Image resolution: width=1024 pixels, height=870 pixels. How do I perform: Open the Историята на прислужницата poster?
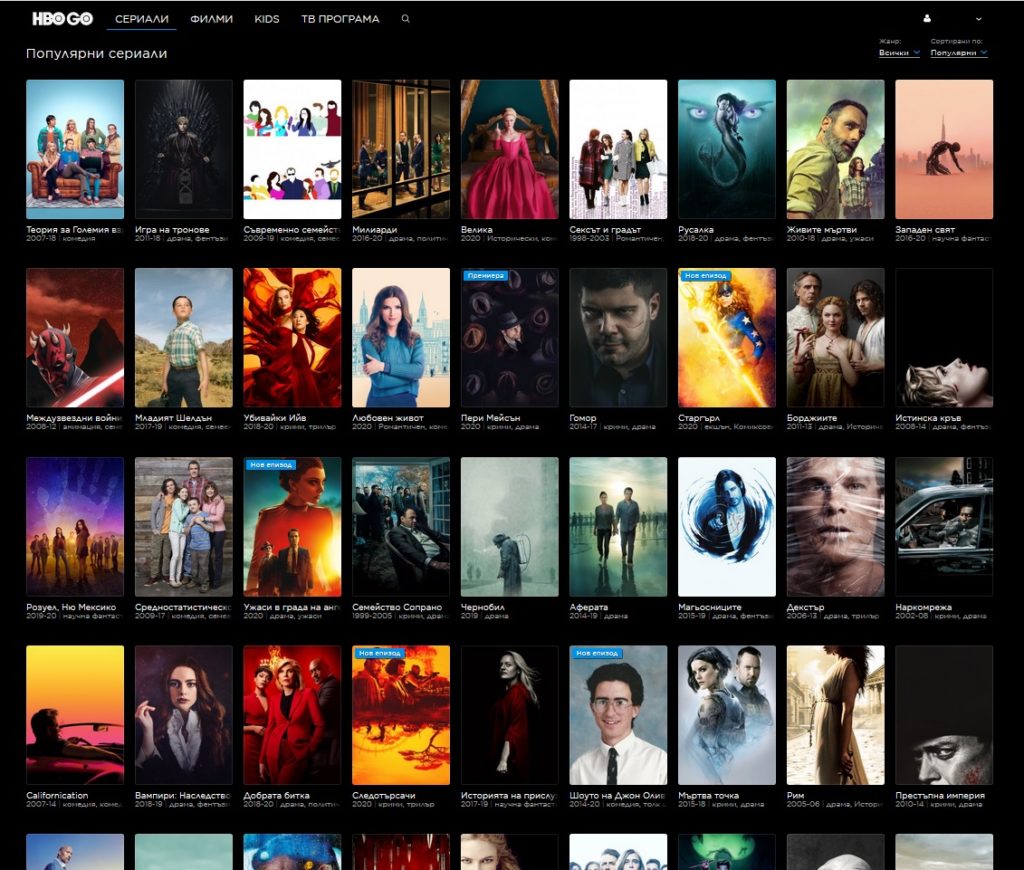pos(510,715)
